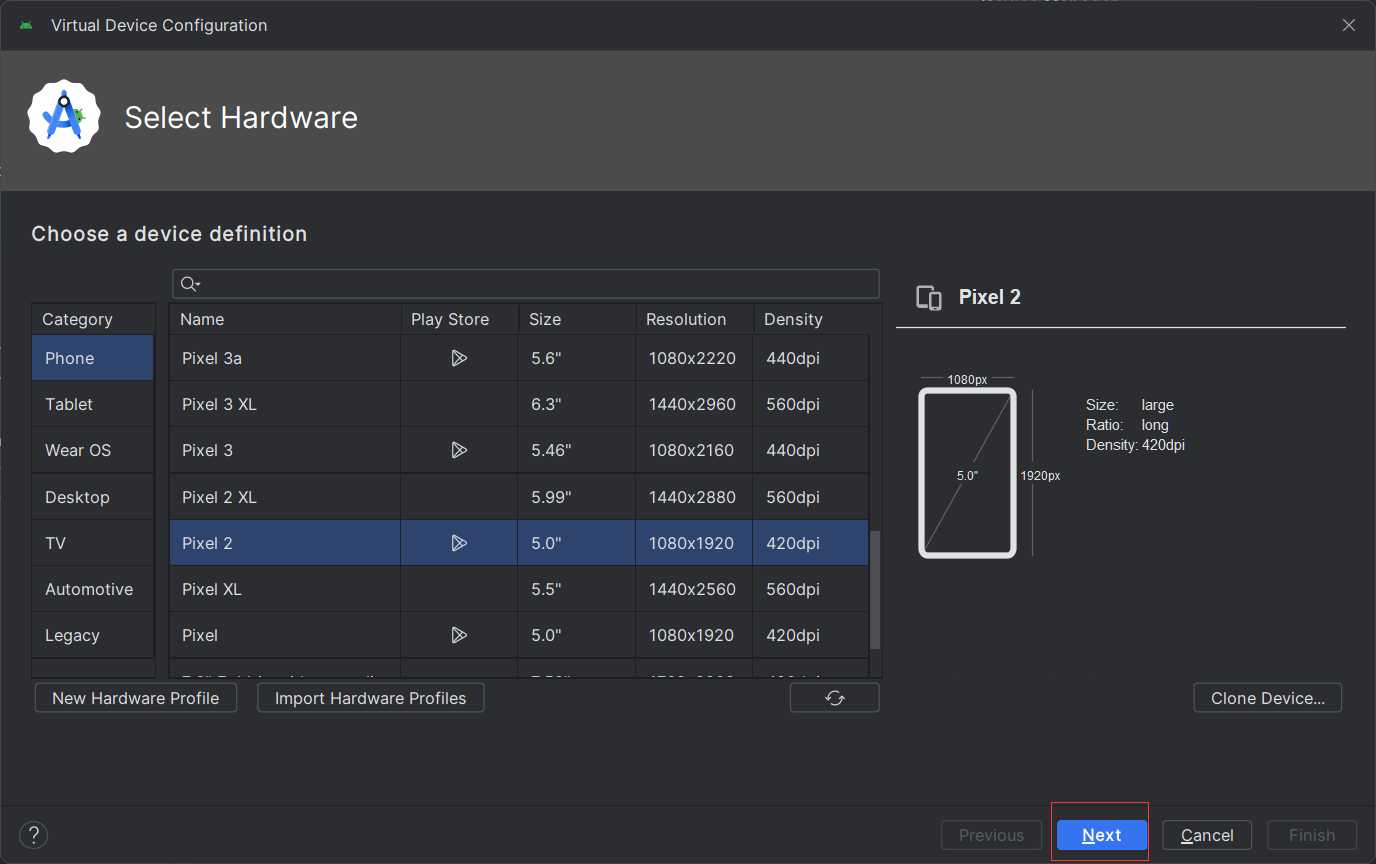Screen dimensions: 1376x864
Task: Click the Play Store icon in Pixel 2 row
Action: coord(459,543)
